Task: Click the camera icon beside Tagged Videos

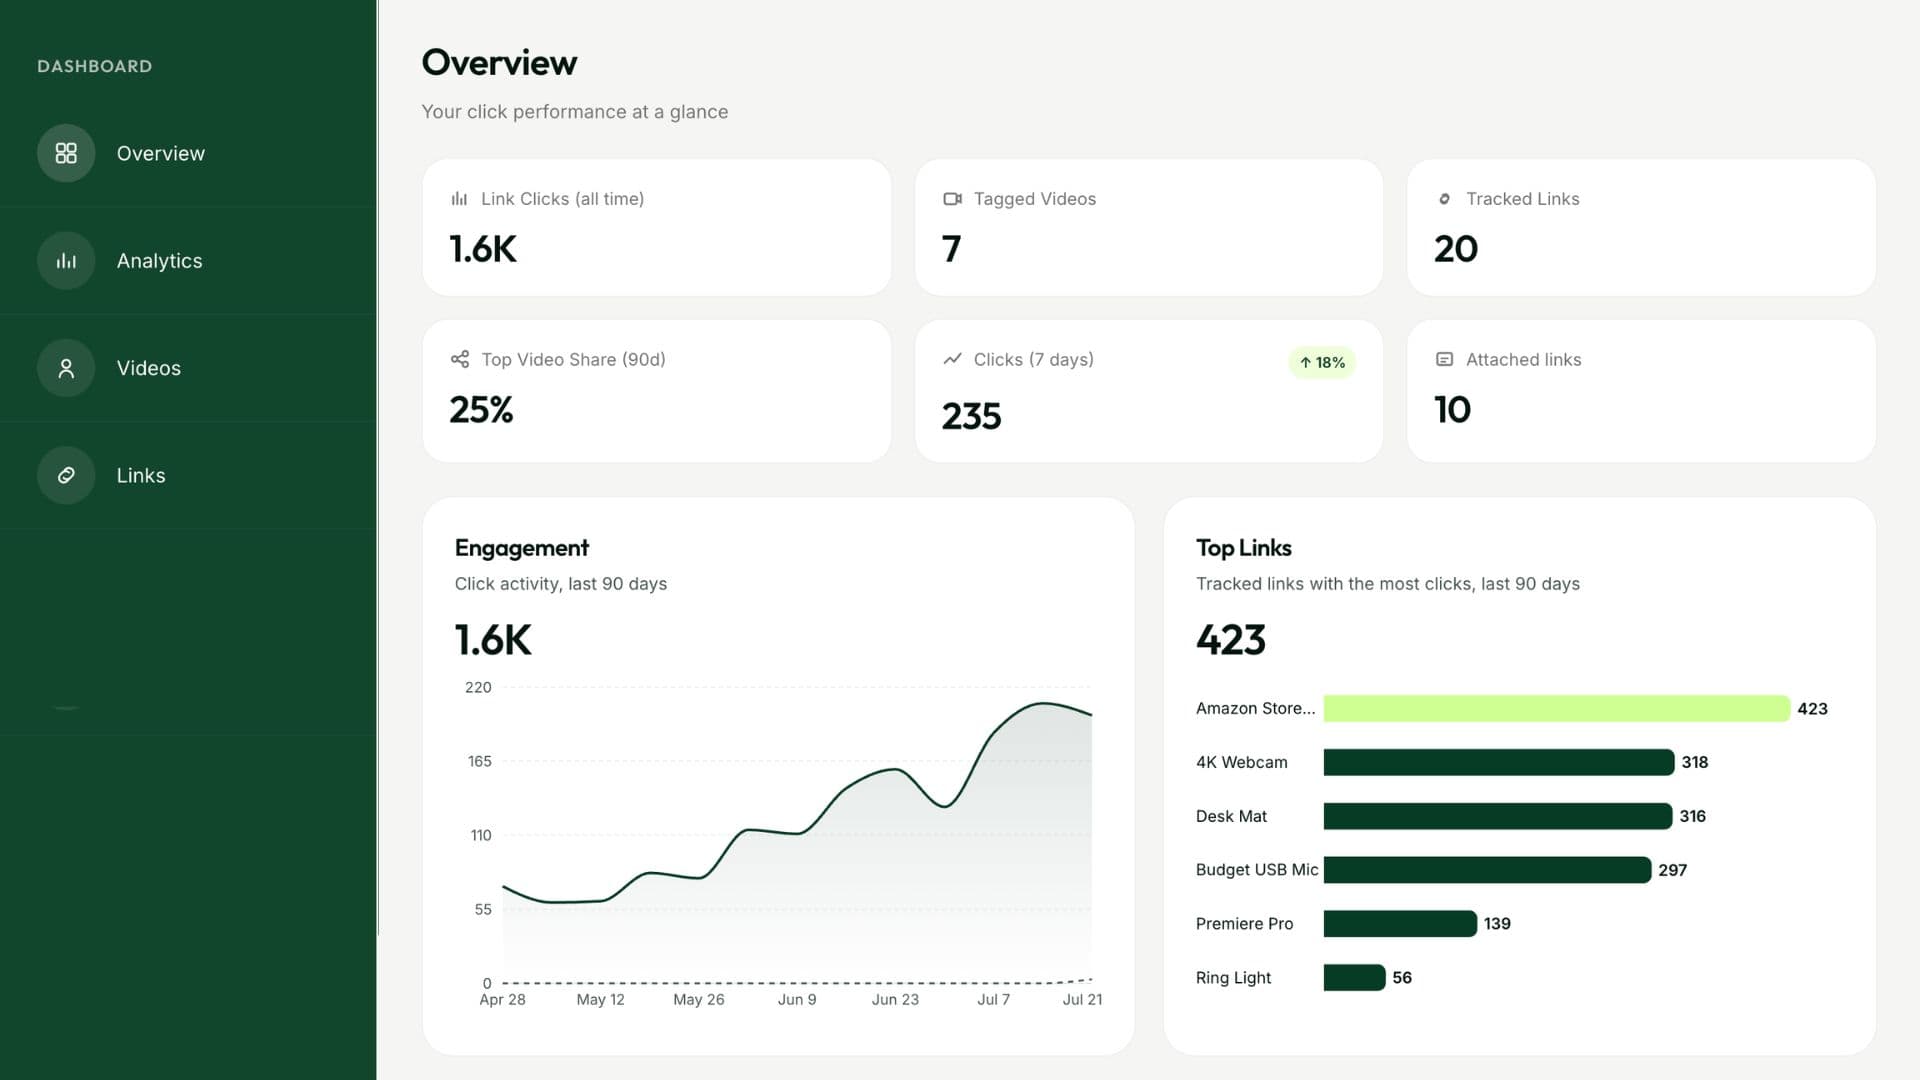Action: 952,199
